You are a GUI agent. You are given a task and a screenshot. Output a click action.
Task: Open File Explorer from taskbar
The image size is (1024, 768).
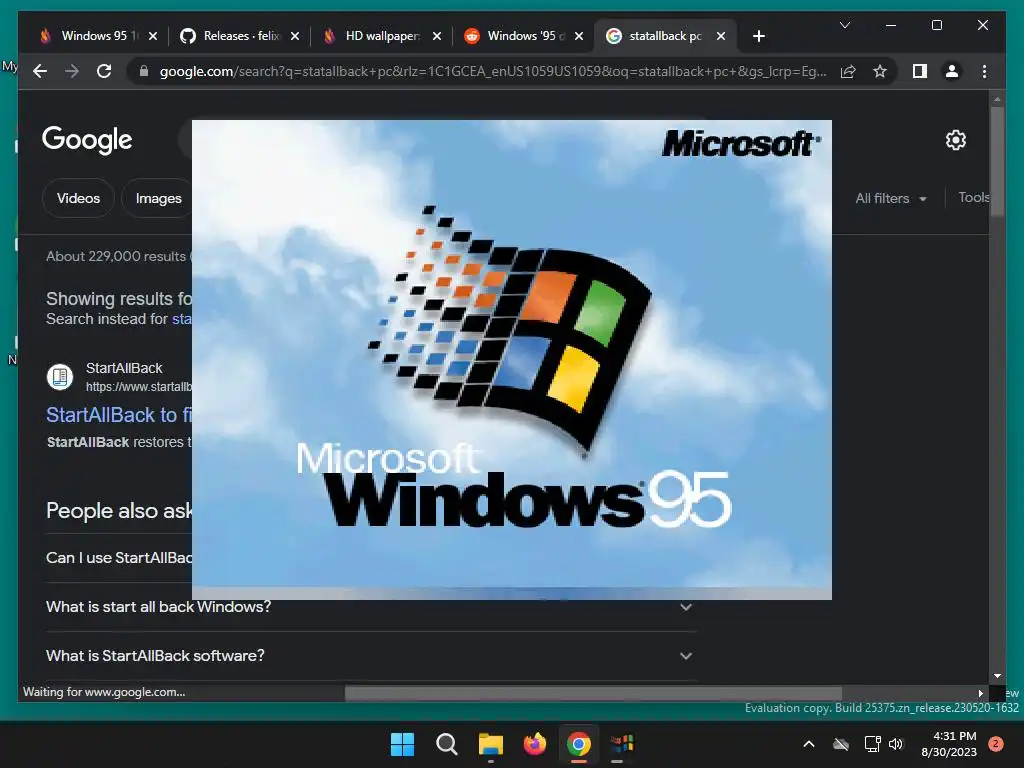coord(490,744)
